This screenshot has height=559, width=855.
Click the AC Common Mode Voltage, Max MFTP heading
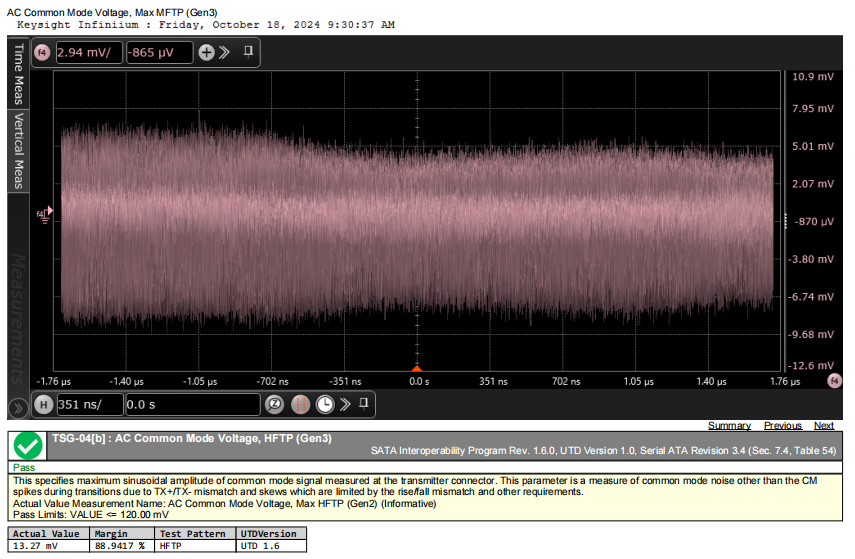coord(112,13)
